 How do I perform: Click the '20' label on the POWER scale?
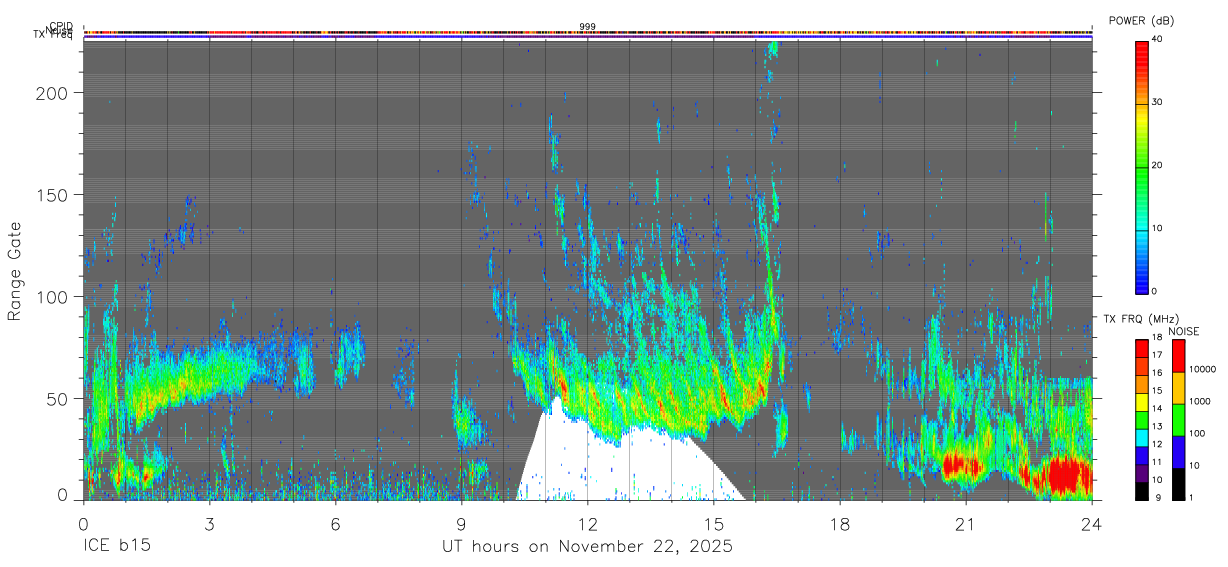(1158, 165)
